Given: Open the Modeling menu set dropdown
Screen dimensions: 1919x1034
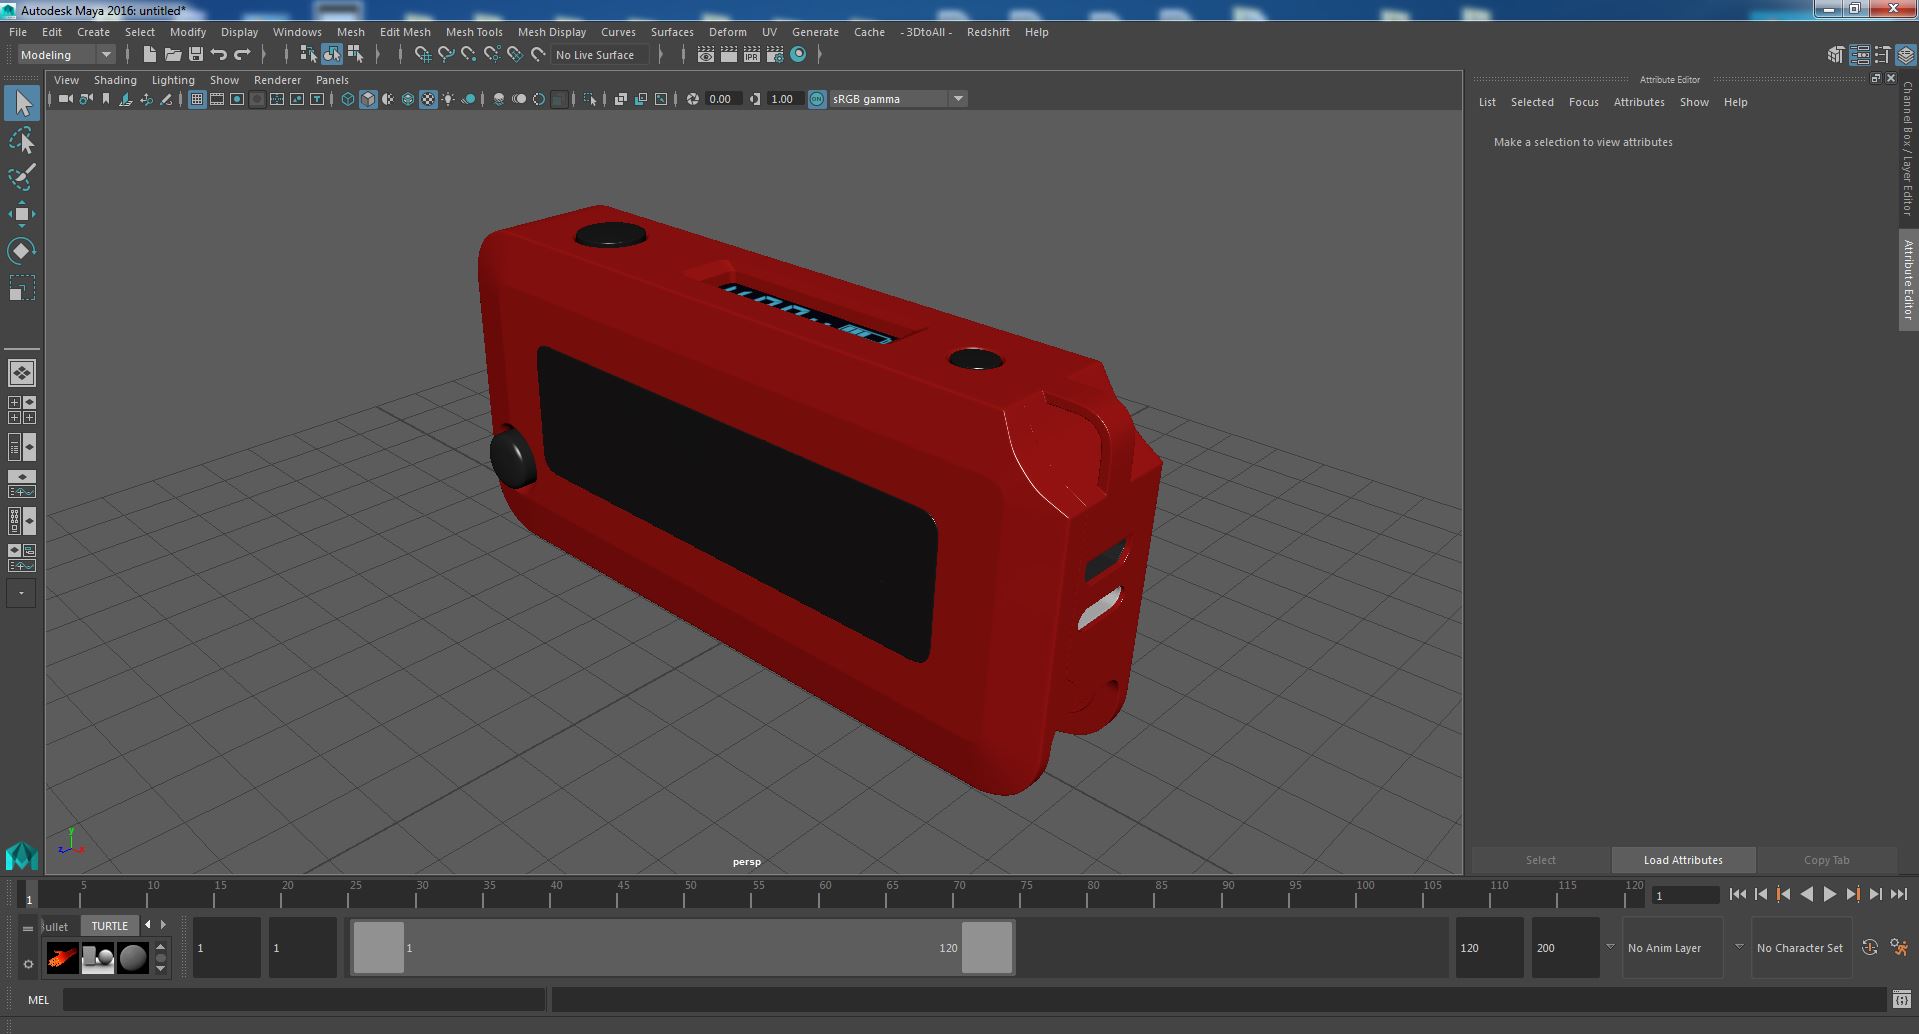Looking at the screenshot, I should coord(66,55).
